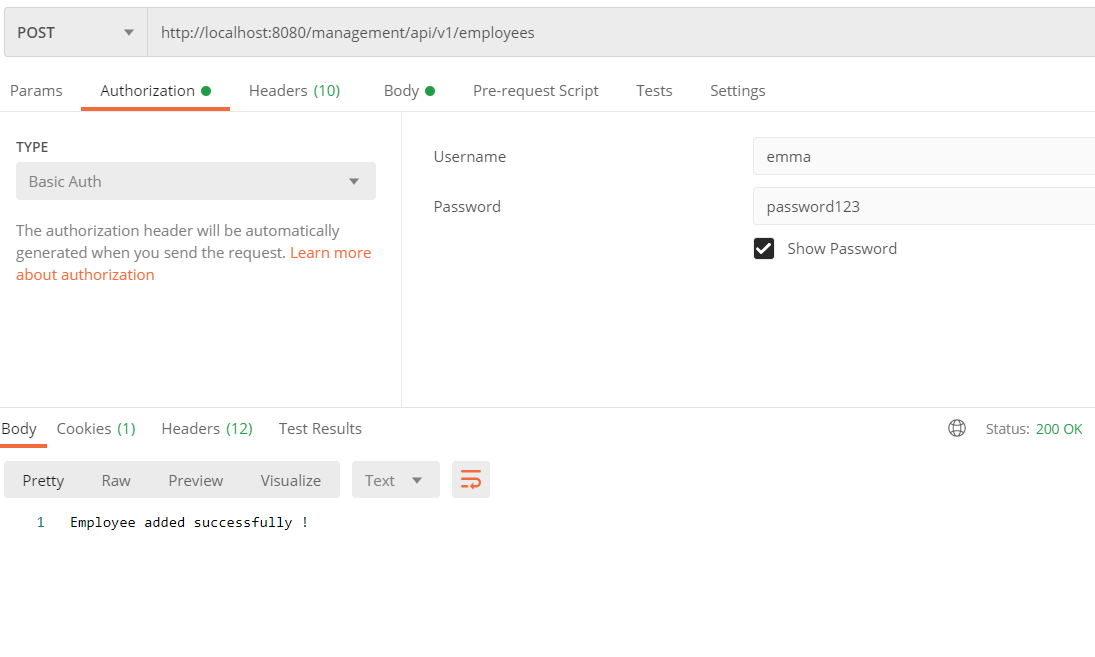The image size is (1095, 657).
Task: Switch to the Params tab
Action: 36,91
